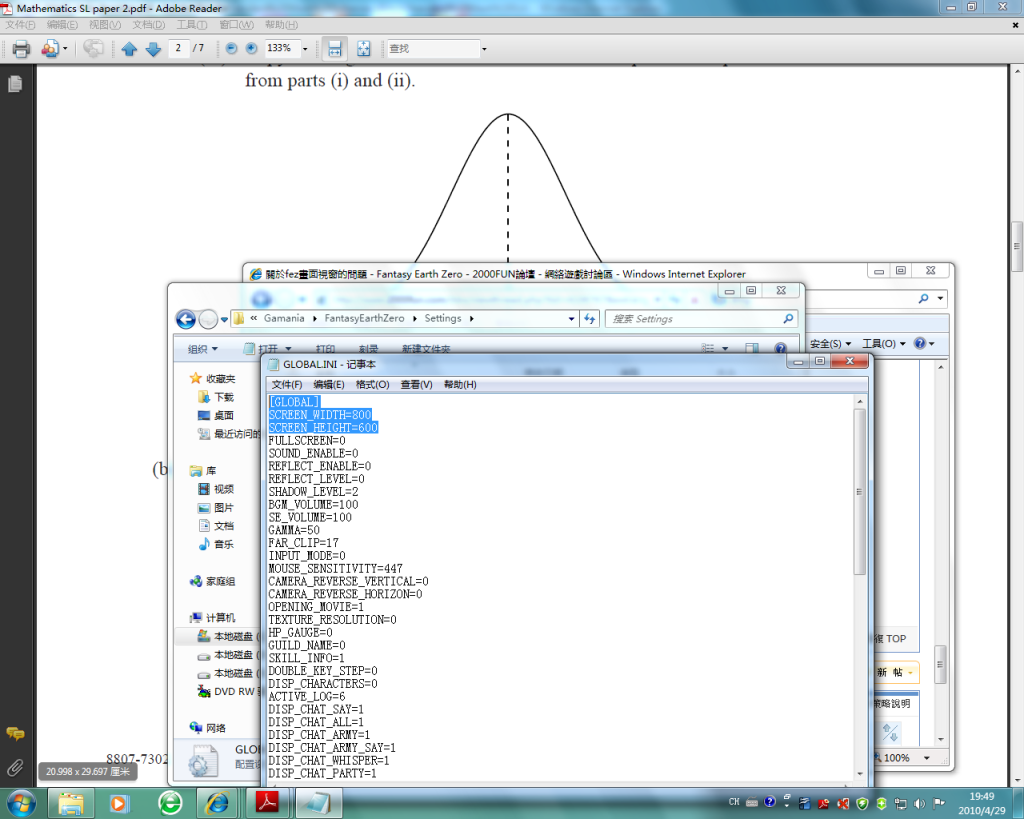Click the FantasyEarthZero breadcrumb
This screenshot has width=1024, height=819.
[364, 318]
